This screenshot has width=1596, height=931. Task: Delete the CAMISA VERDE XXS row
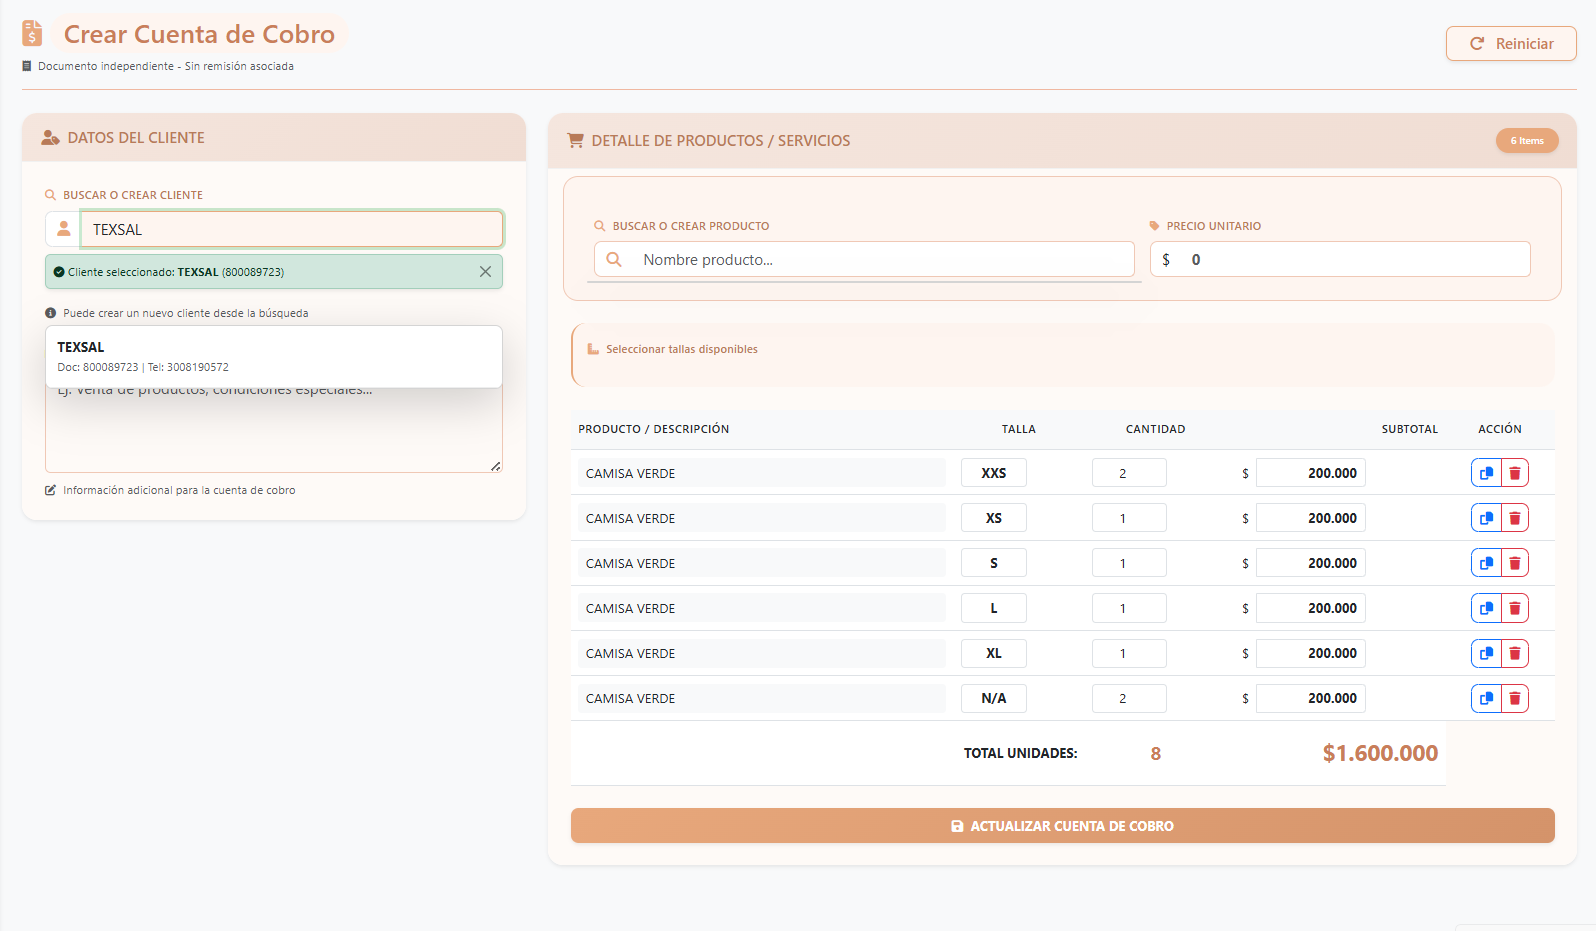[1515, 473]
